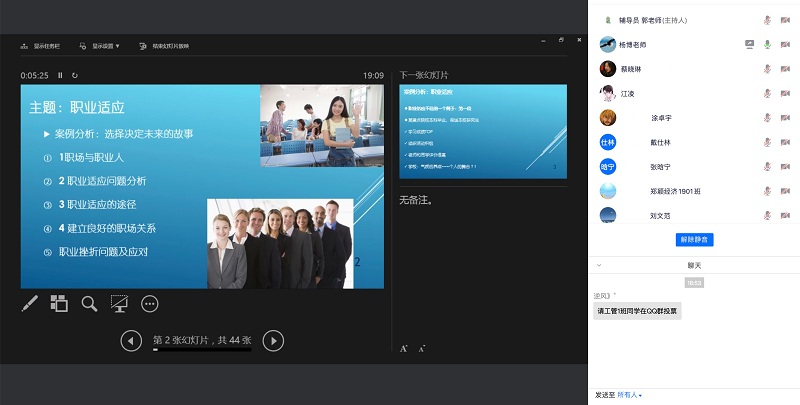Click the 结束幻灯片放映 option
Viewport: 800px width, 405px height.
pyautogui.click(x=171, y=45)
